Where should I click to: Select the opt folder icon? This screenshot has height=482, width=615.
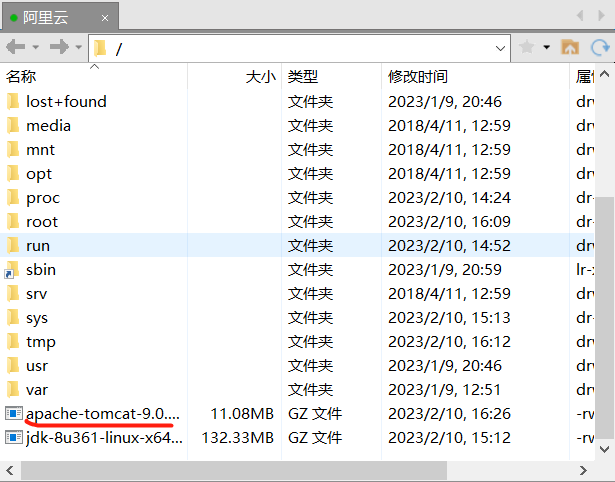pos(13,173)
